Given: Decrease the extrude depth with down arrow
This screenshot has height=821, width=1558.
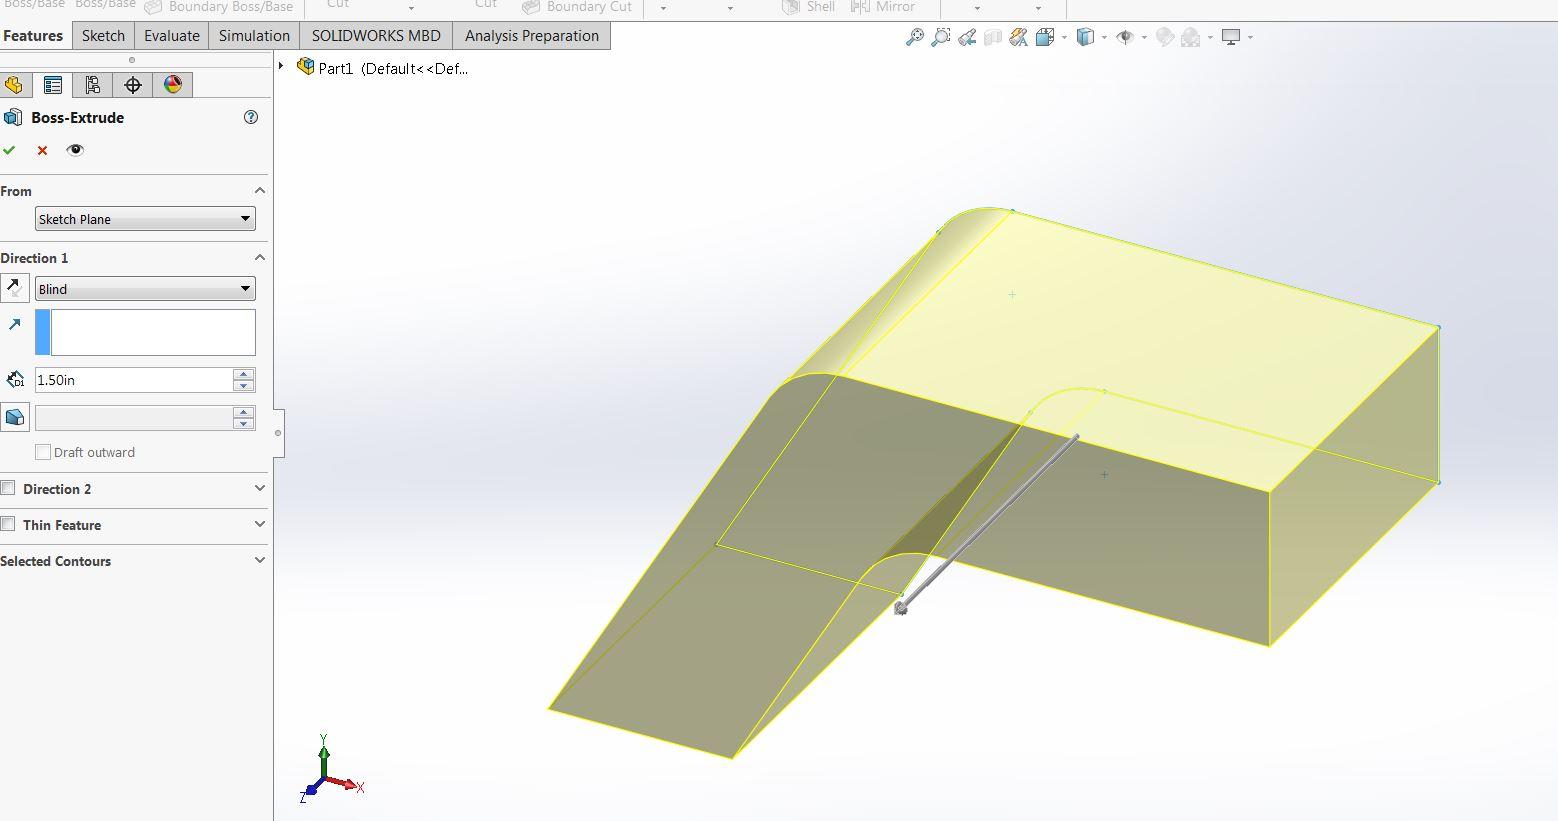Looking at the screenshot, I should pos(244,386).
